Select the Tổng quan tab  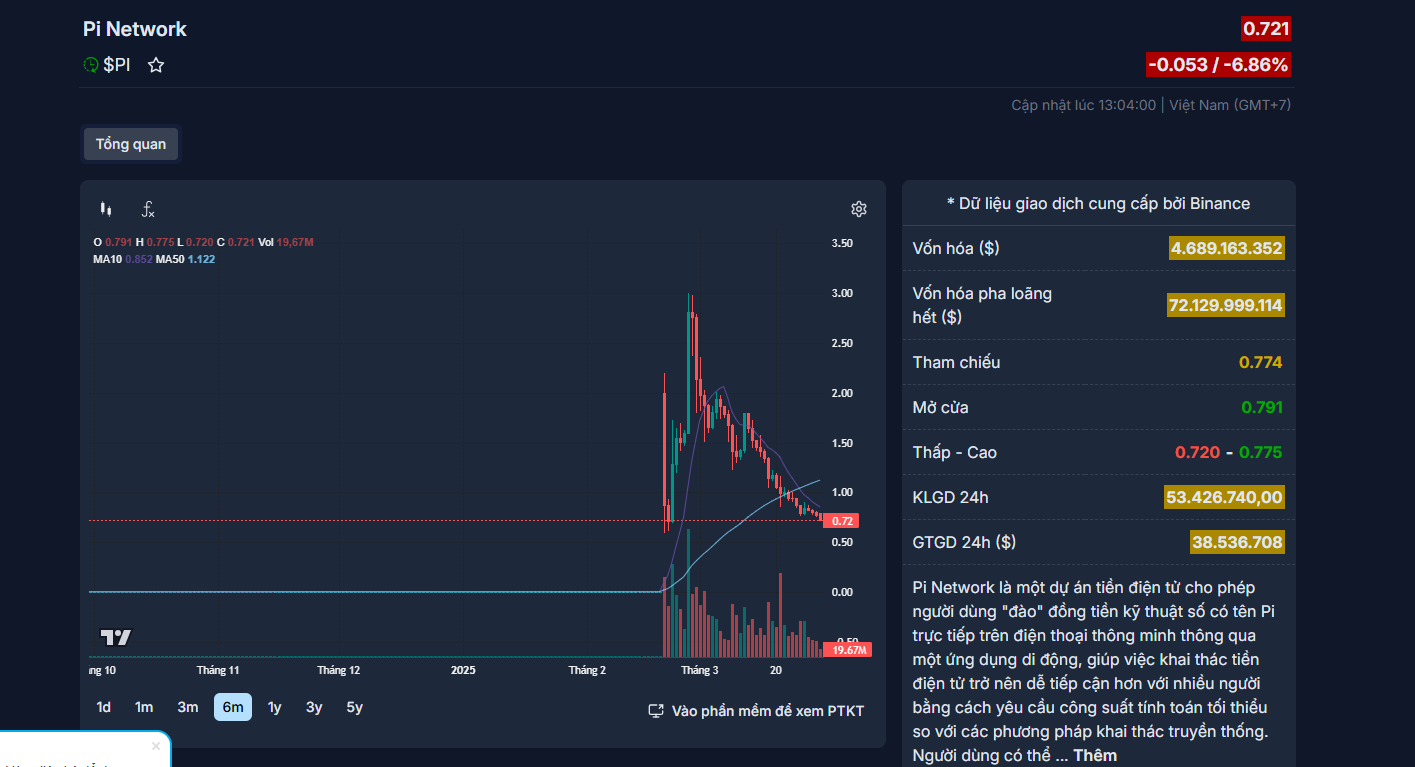(x=131, y=144)
